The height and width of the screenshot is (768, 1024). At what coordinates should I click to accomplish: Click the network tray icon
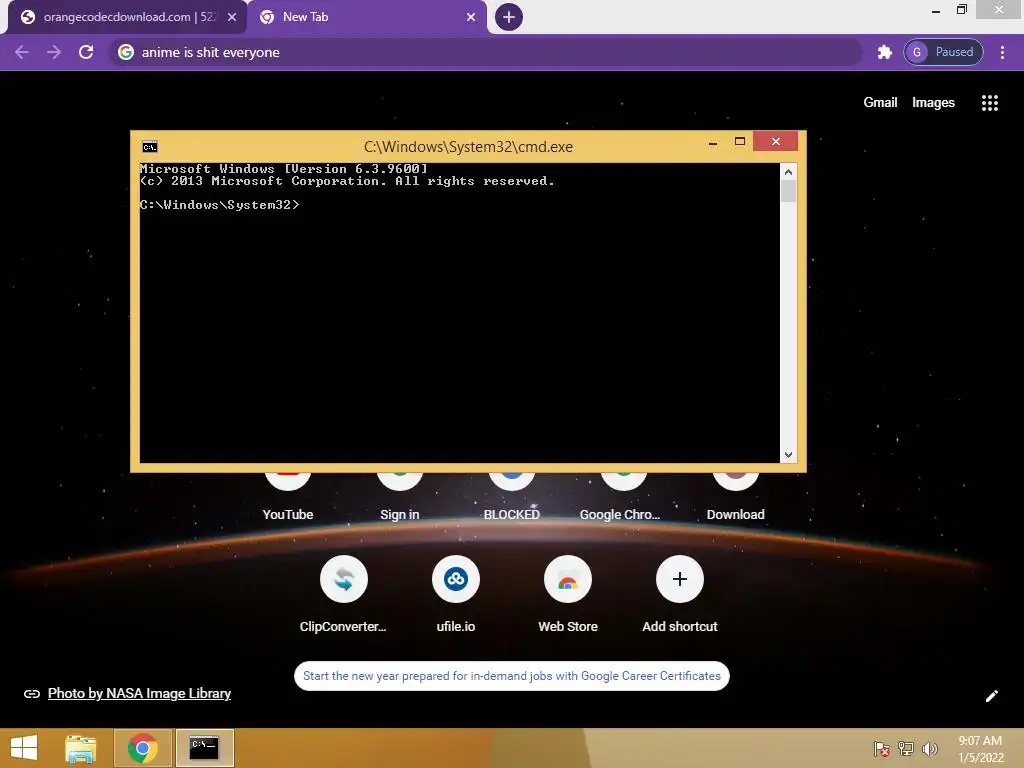(906, 748)
